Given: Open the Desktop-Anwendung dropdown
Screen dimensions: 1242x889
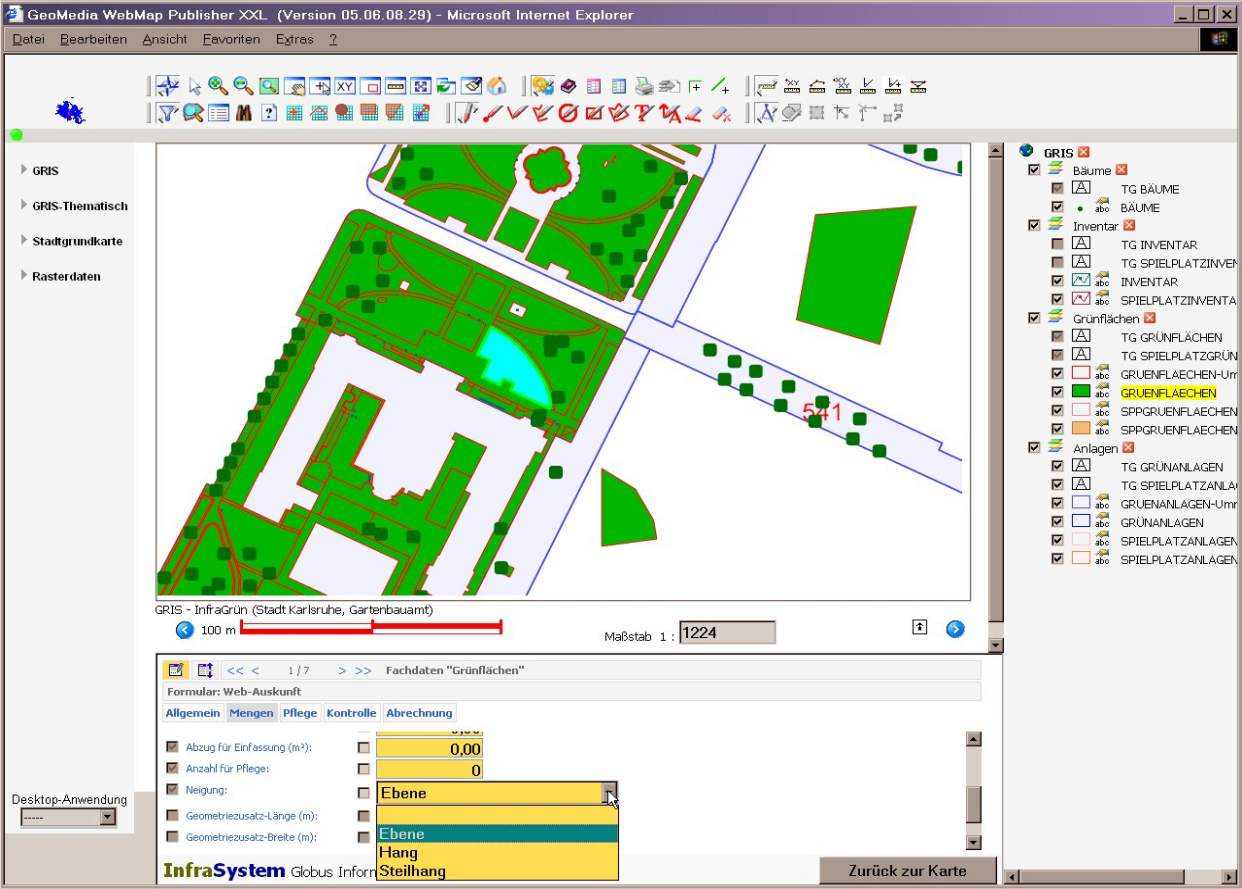Looking at the screenshot, I should pyautogui.click(x=108, y=817).
